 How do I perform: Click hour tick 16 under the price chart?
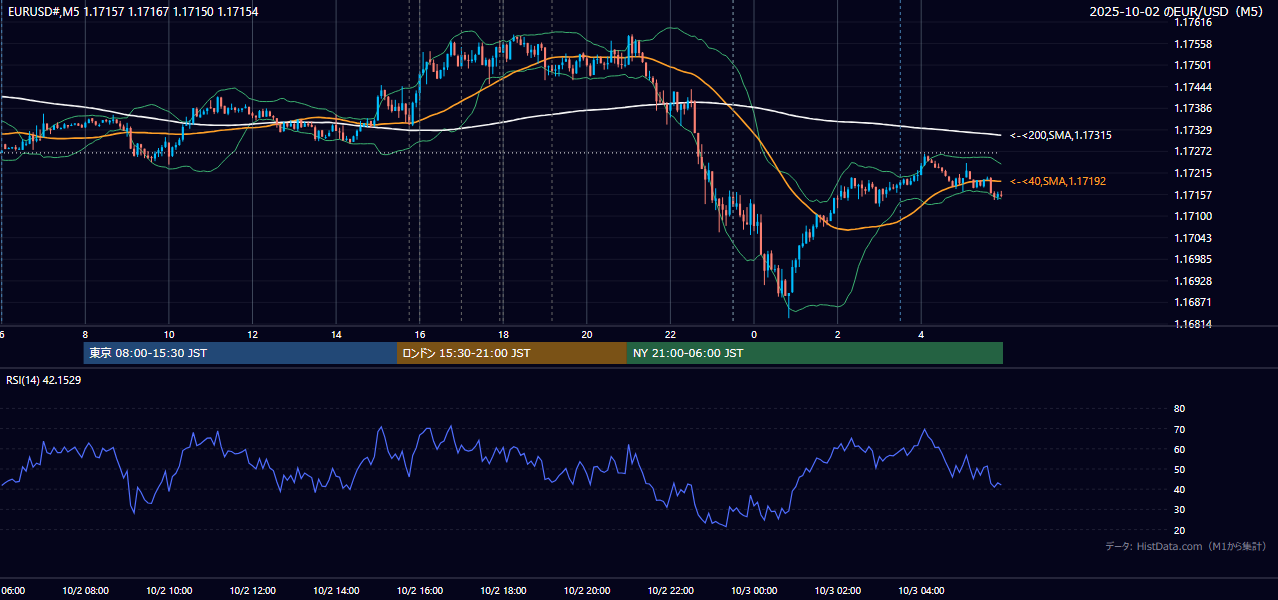[x=420, y=335]
